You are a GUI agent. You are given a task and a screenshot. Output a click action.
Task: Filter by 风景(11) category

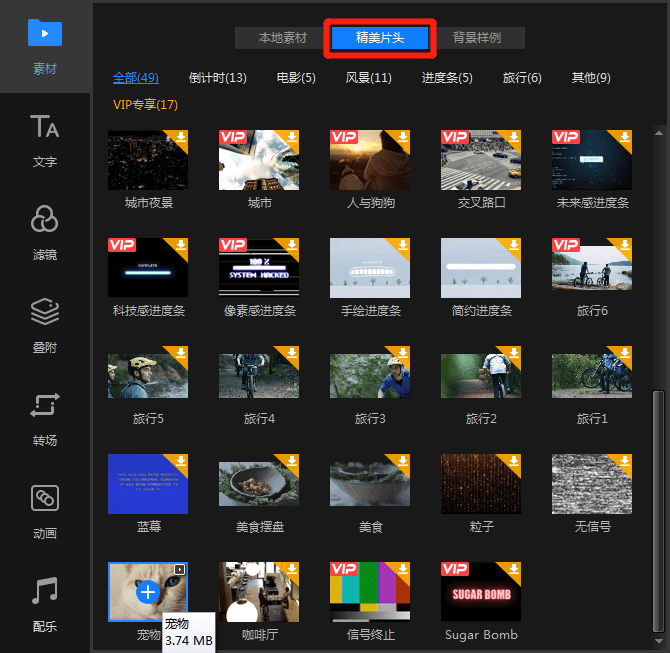tap(368, 78)
